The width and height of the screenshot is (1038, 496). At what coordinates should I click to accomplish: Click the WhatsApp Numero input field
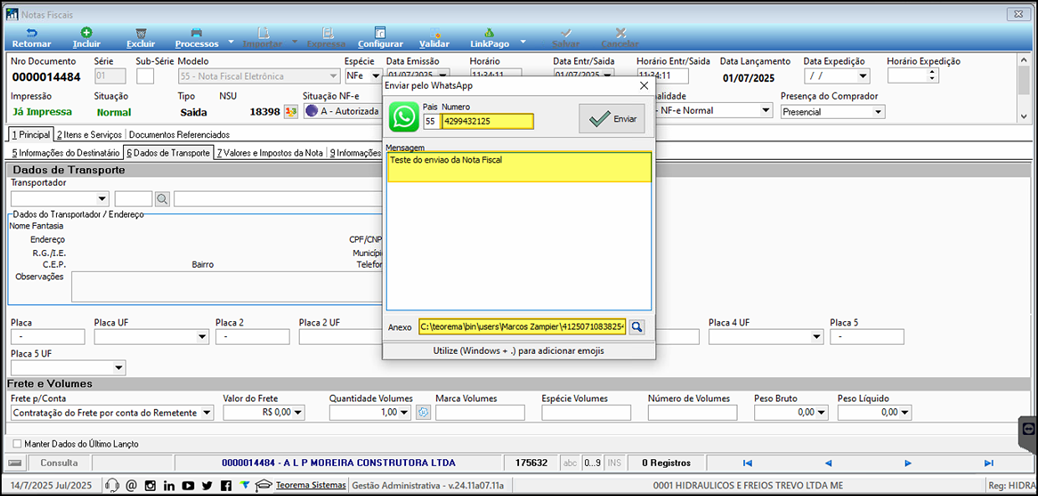pos(487,122)
